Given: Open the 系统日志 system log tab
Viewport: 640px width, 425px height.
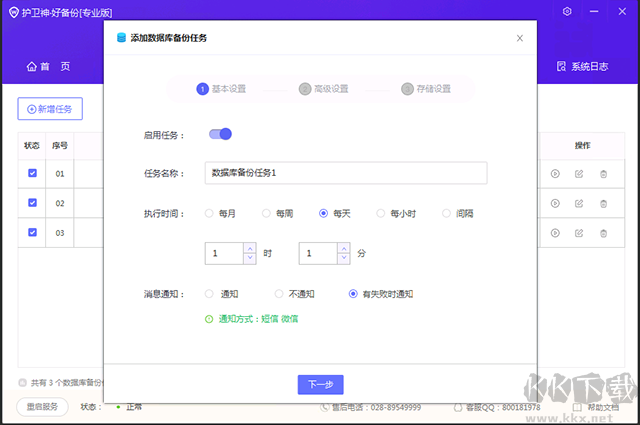Looking at the screenshot, I should pos(582,67).
